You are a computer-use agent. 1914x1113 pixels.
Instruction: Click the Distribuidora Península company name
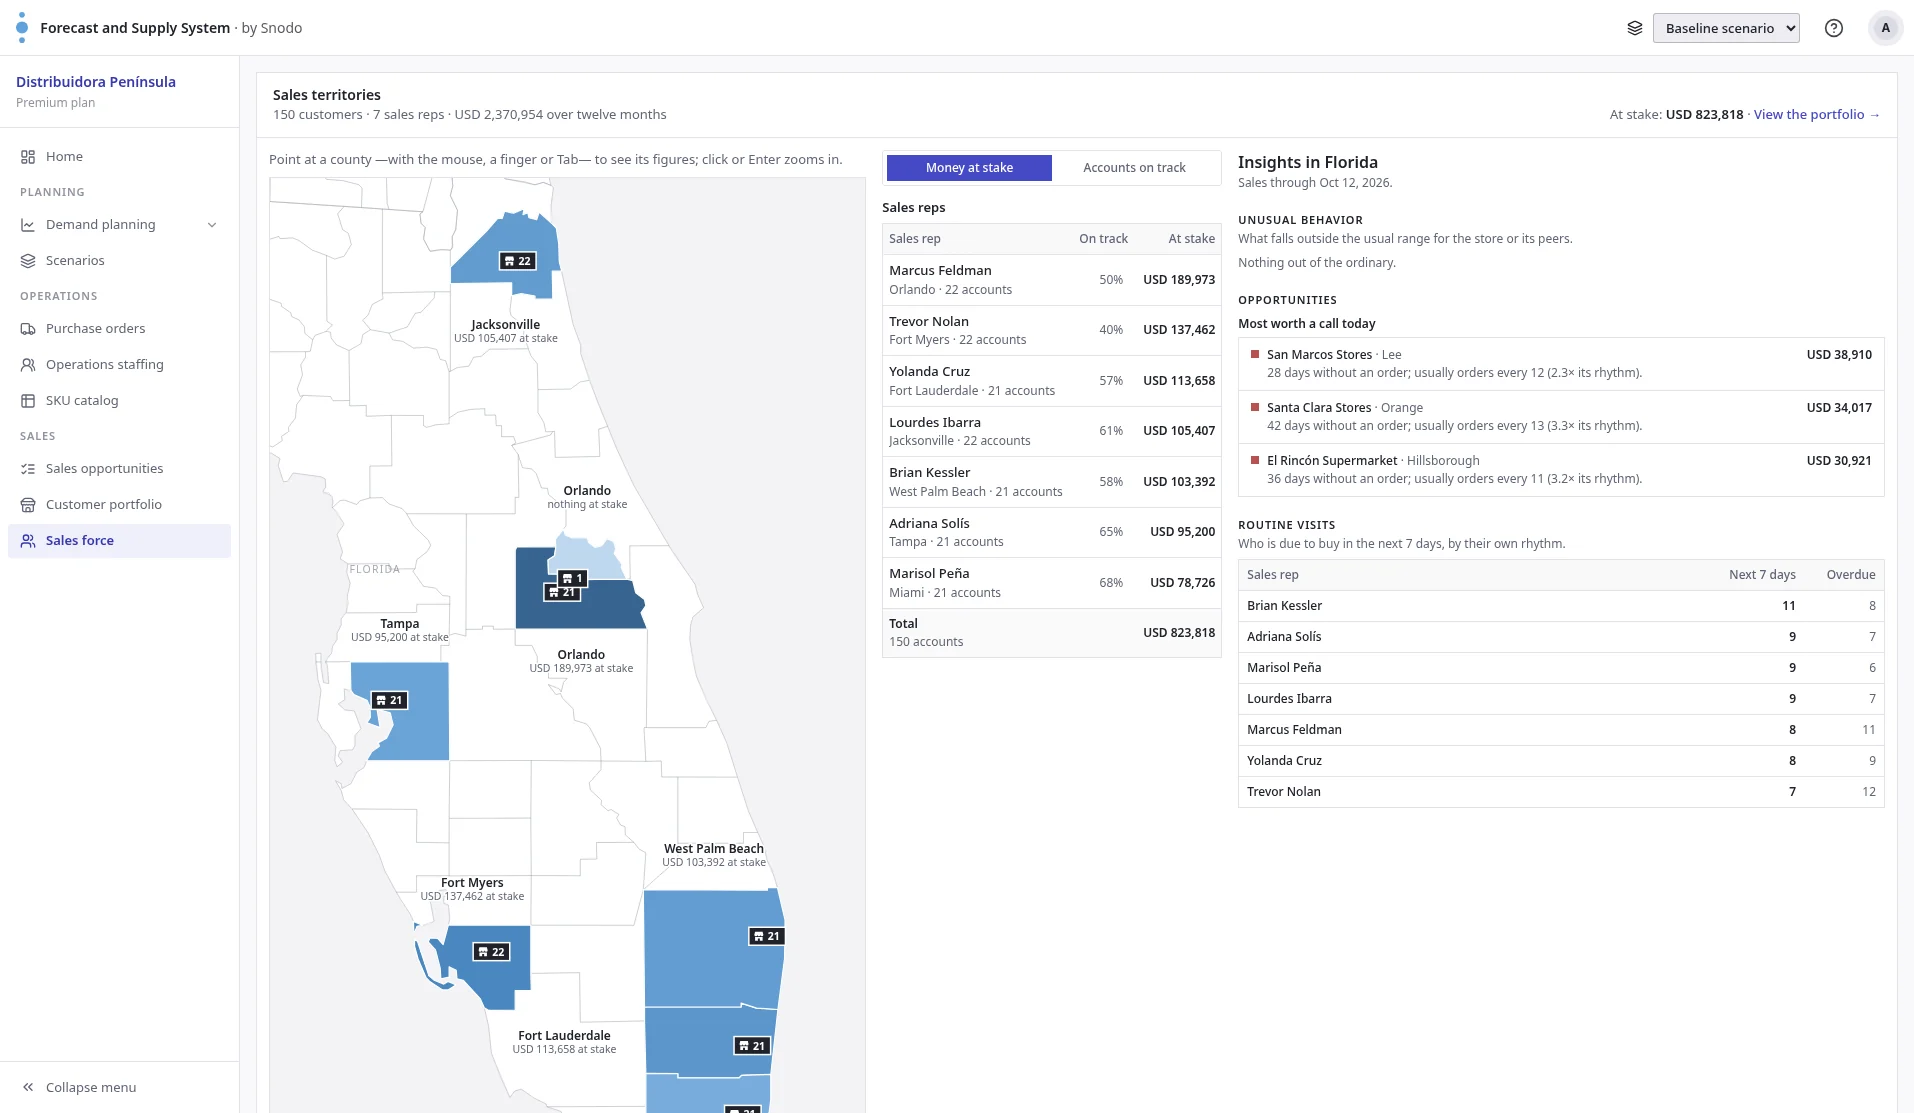pyautogui.click(x=96, y=82)
